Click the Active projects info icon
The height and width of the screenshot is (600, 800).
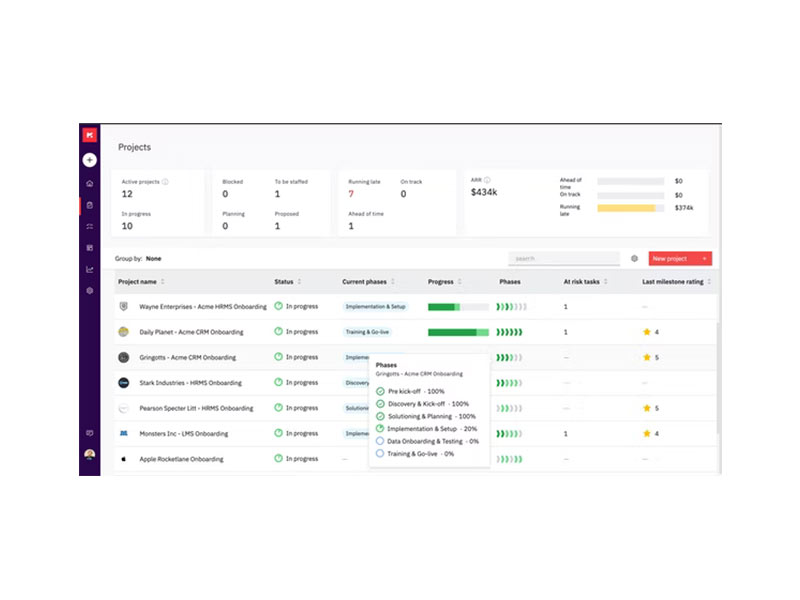165,182
